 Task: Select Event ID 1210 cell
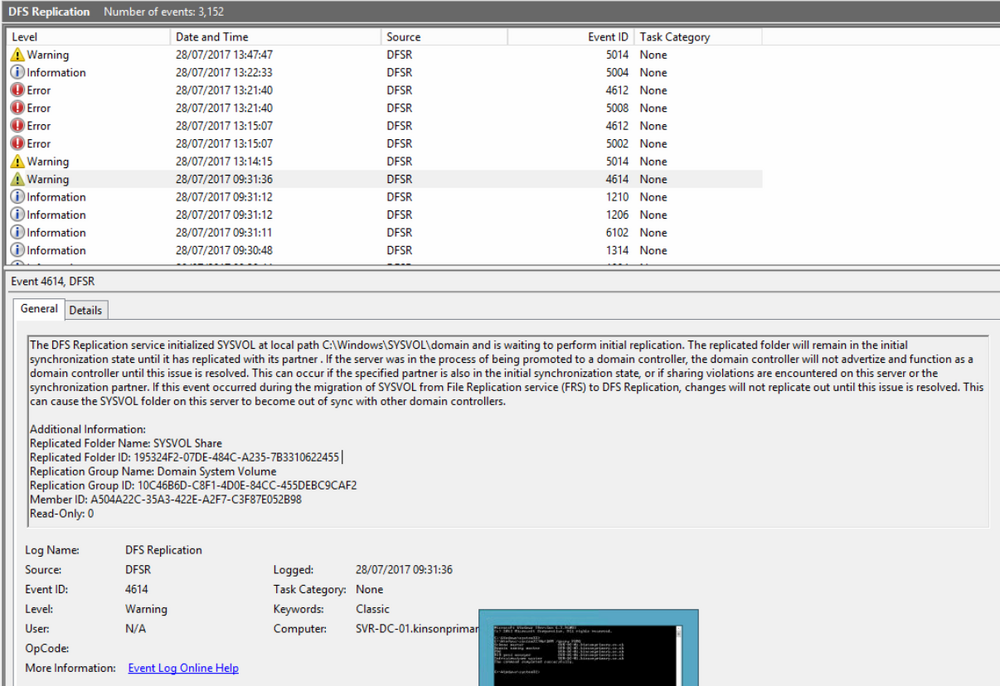(617, 197)
